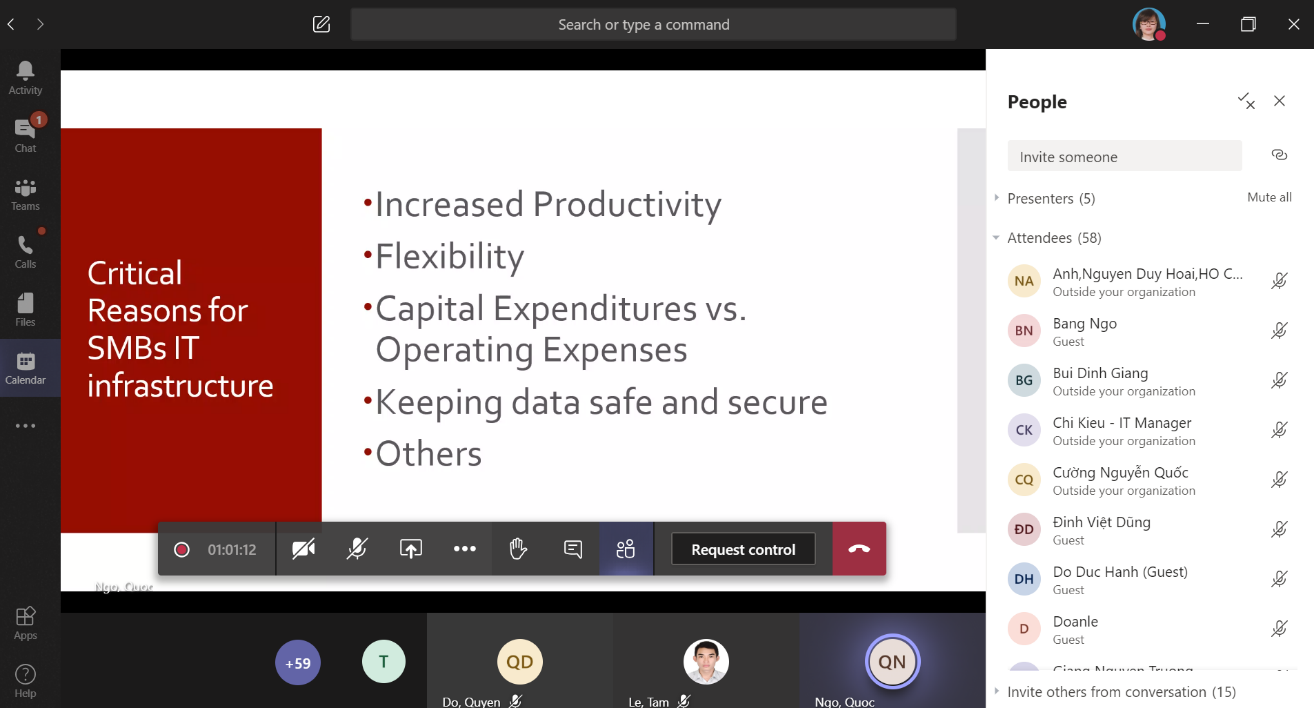Screen dimensions: 1314x708
Task: Show more apps ellipsis in sidebar
Action: [x=25, y=426]
